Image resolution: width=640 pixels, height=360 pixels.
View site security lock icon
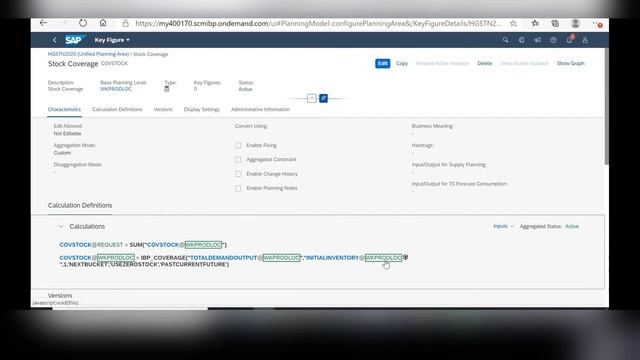coord(125,24)
